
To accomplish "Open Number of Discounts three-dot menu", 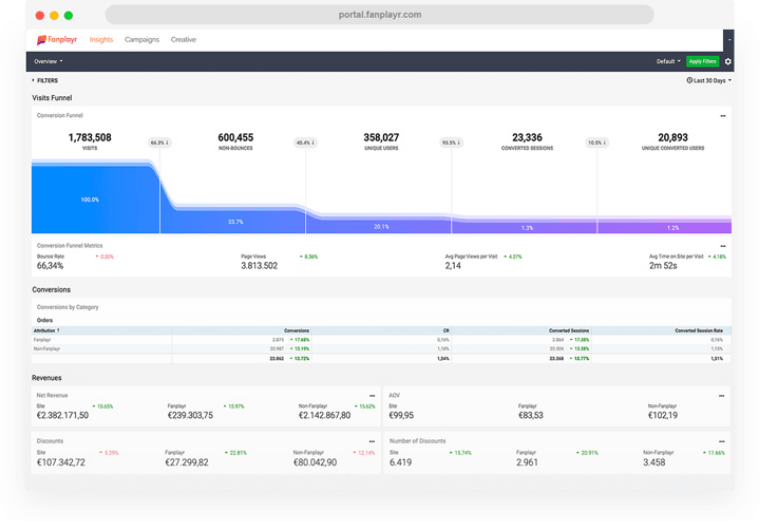I will (723, 441).
